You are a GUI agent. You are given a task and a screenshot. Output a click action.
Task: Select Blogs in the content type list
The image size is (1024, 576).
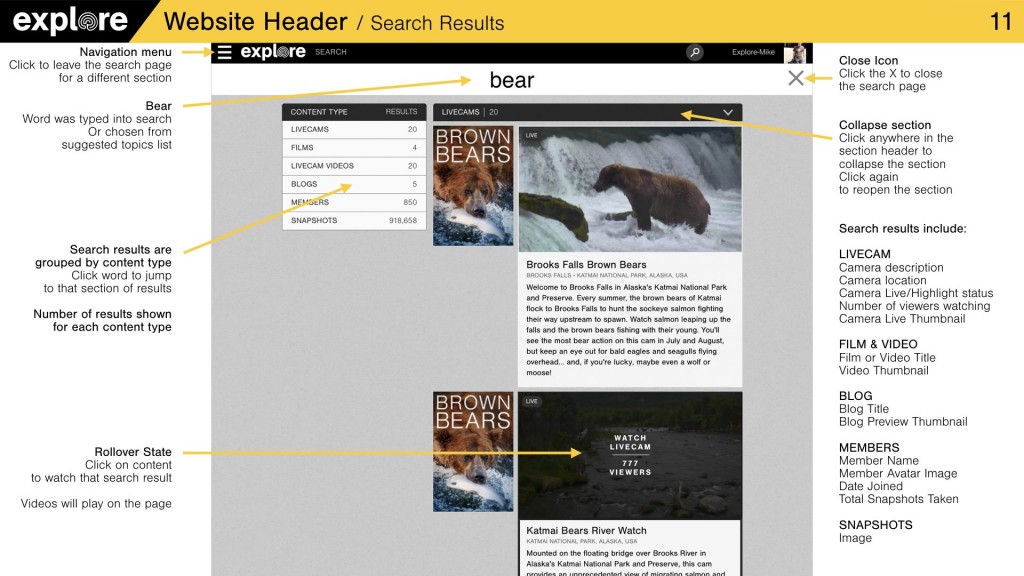coord(304,184)
